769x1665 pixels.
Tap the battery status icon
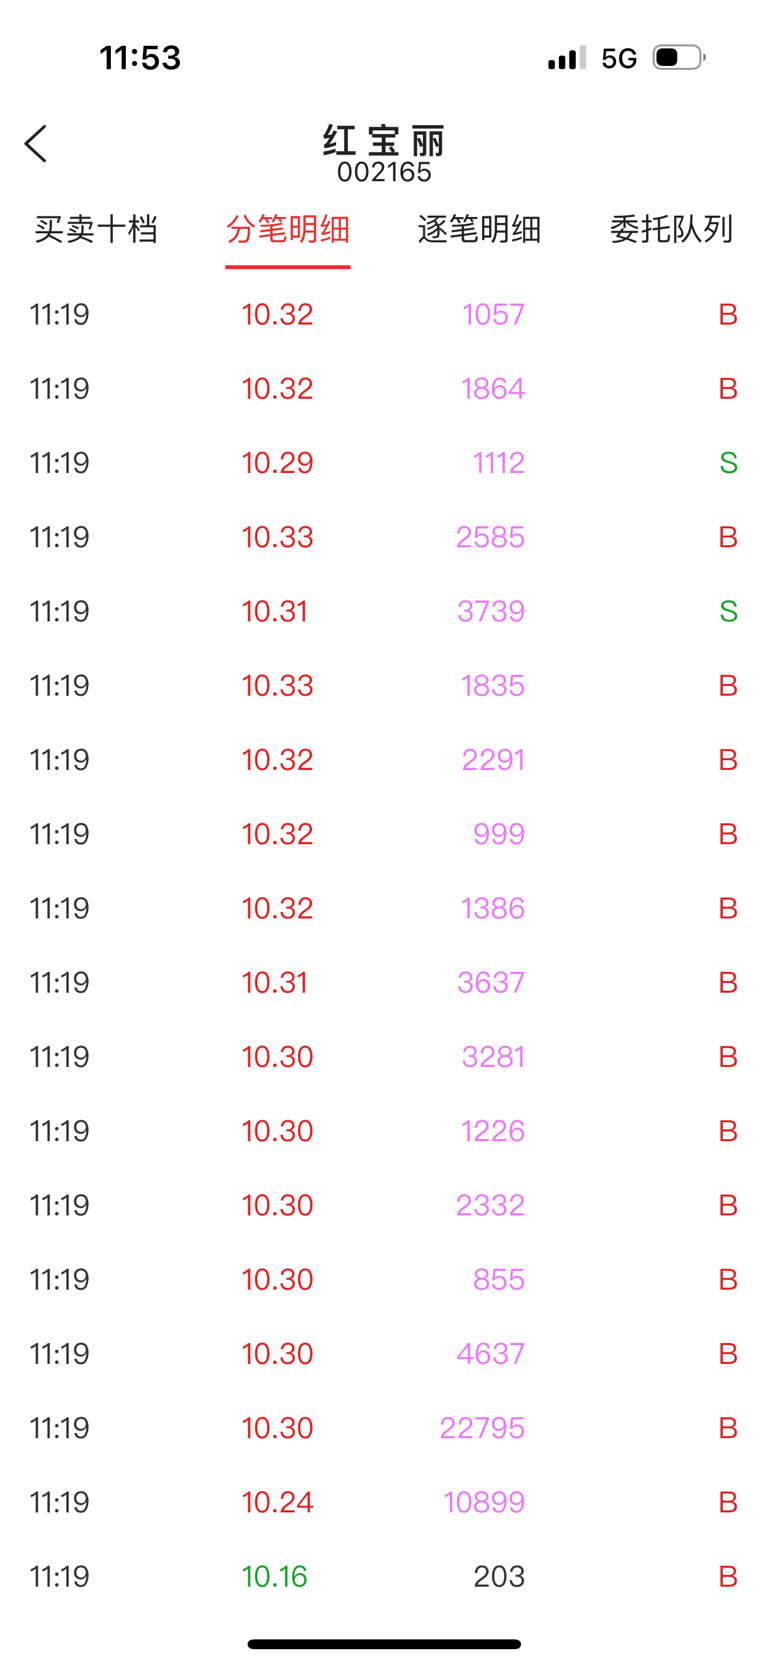coord(679,58)
